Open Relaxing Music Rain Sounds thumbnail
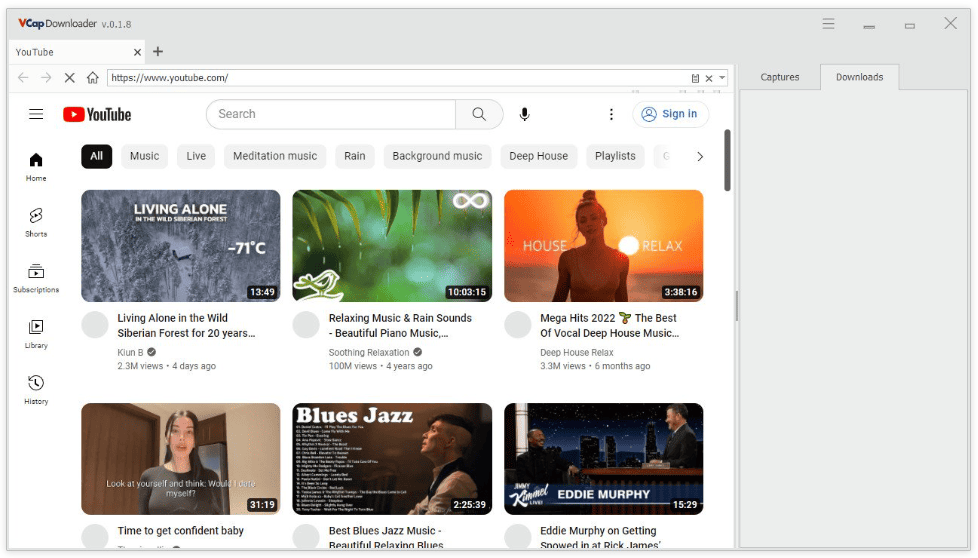Image resolution: width=978 pixels, height=558 pixels. [392, 246]
